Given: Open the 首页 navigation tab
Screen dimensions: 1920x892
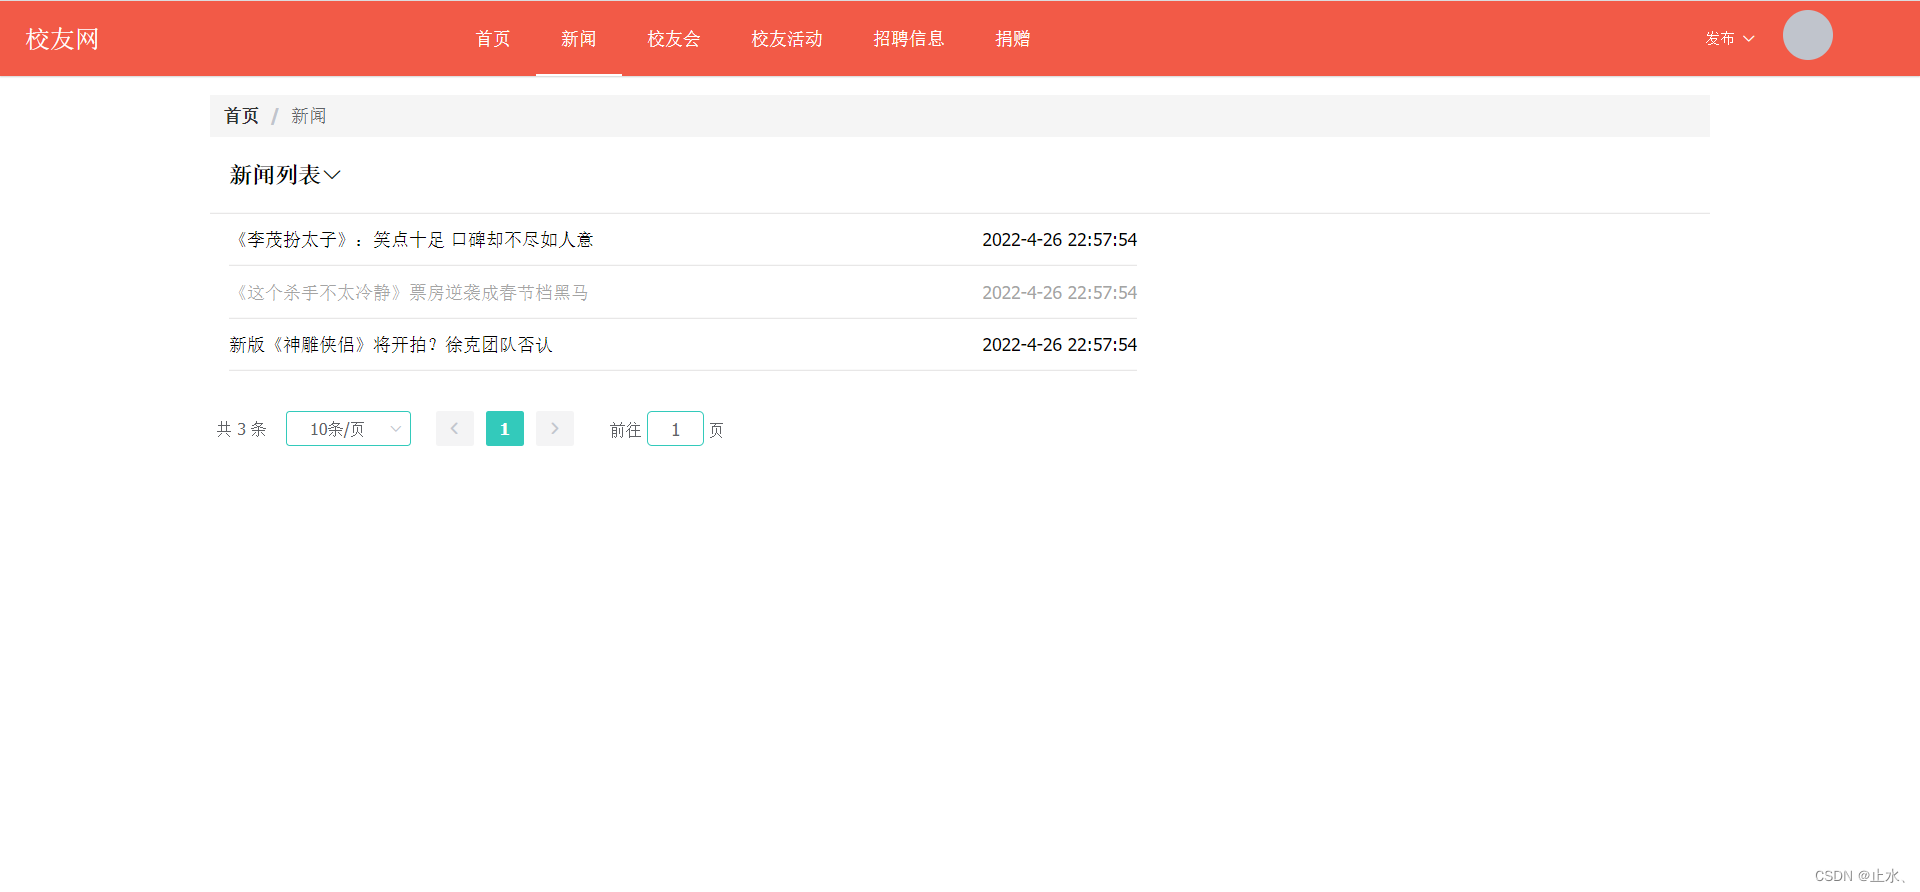Looking at the screenshot, I should (x=493, y=39).
